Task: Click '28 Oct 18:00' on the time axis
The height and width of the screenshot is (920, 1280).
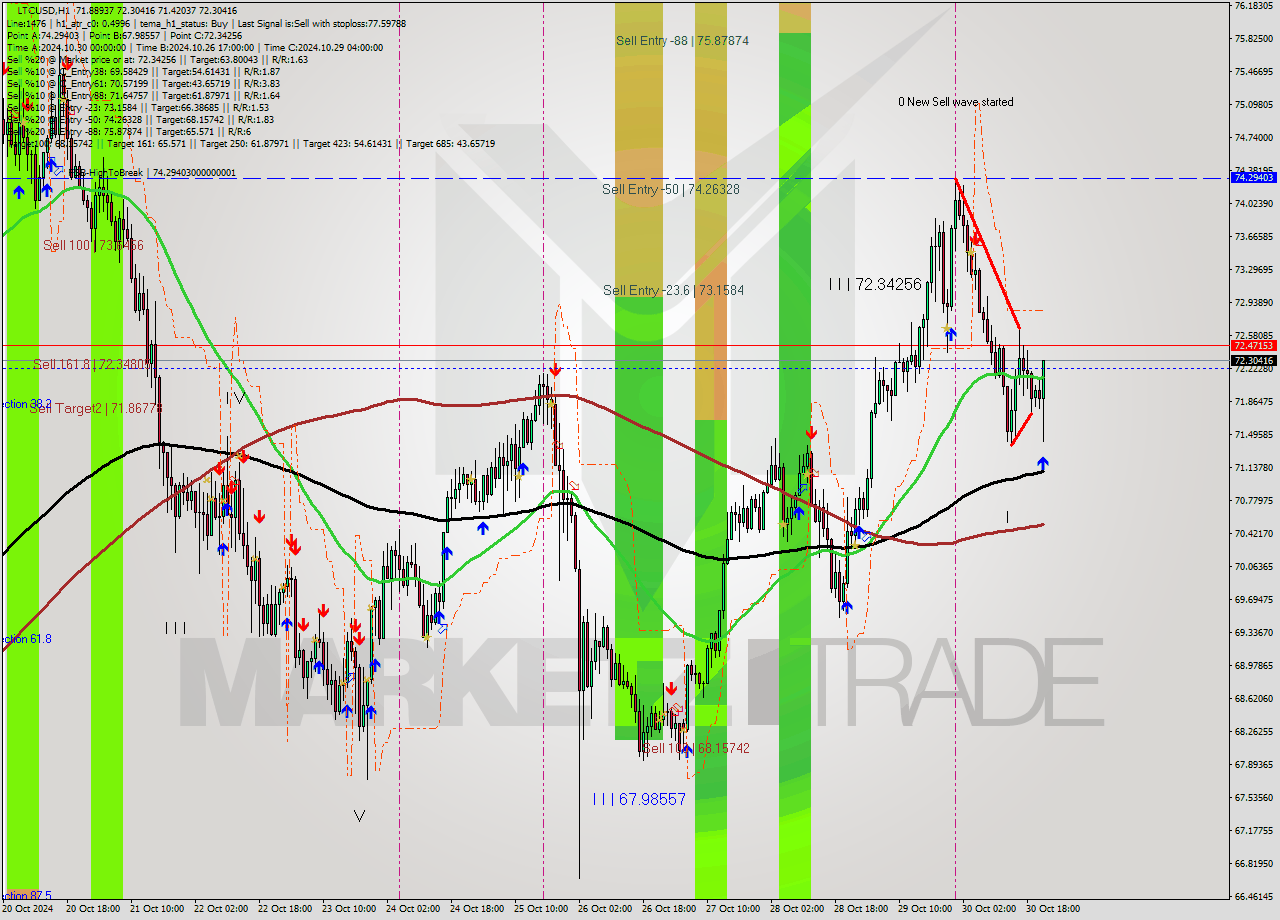Action: click(x=860, y=908)
